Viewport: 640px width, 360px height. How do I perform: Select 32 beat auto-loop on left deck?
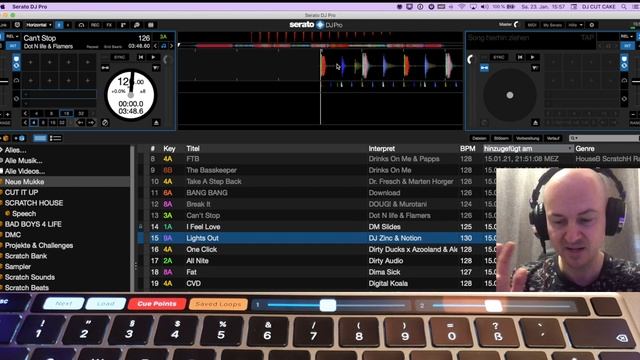click(x=81, y=113)
